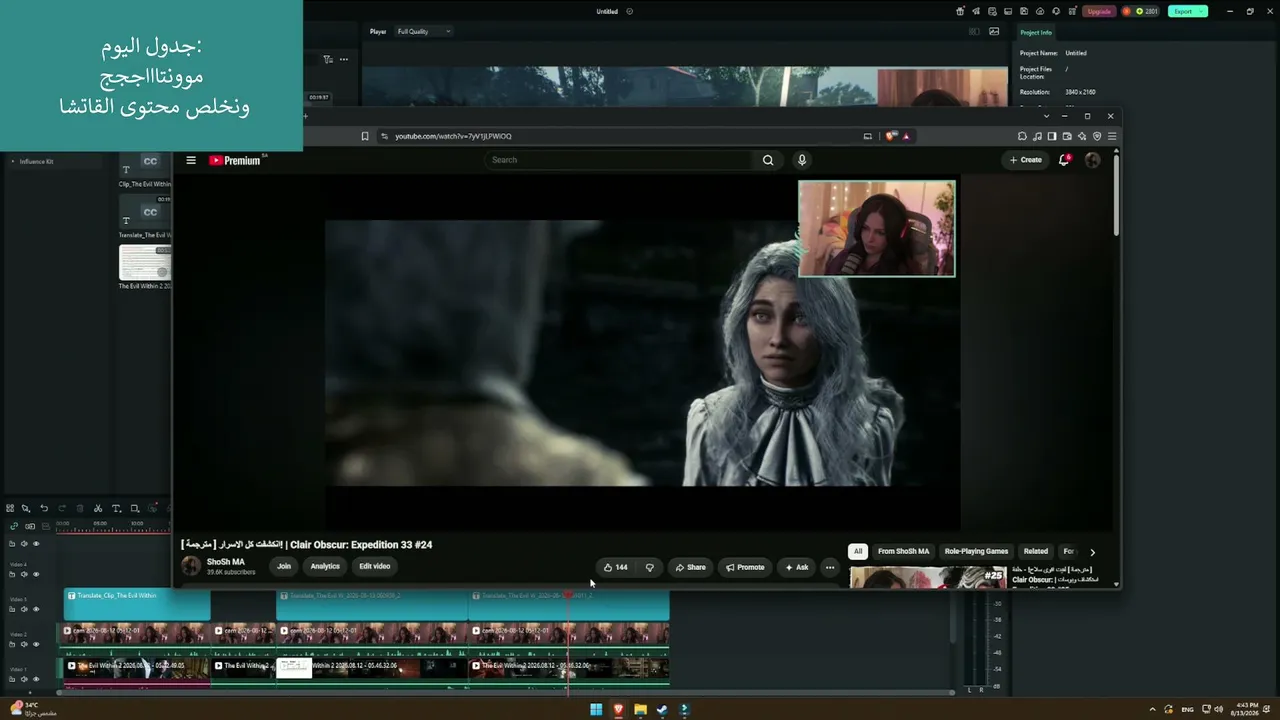1280x720 pixels.
Task: Click the YouTube search input field
Action: click(x=620, y=160)
